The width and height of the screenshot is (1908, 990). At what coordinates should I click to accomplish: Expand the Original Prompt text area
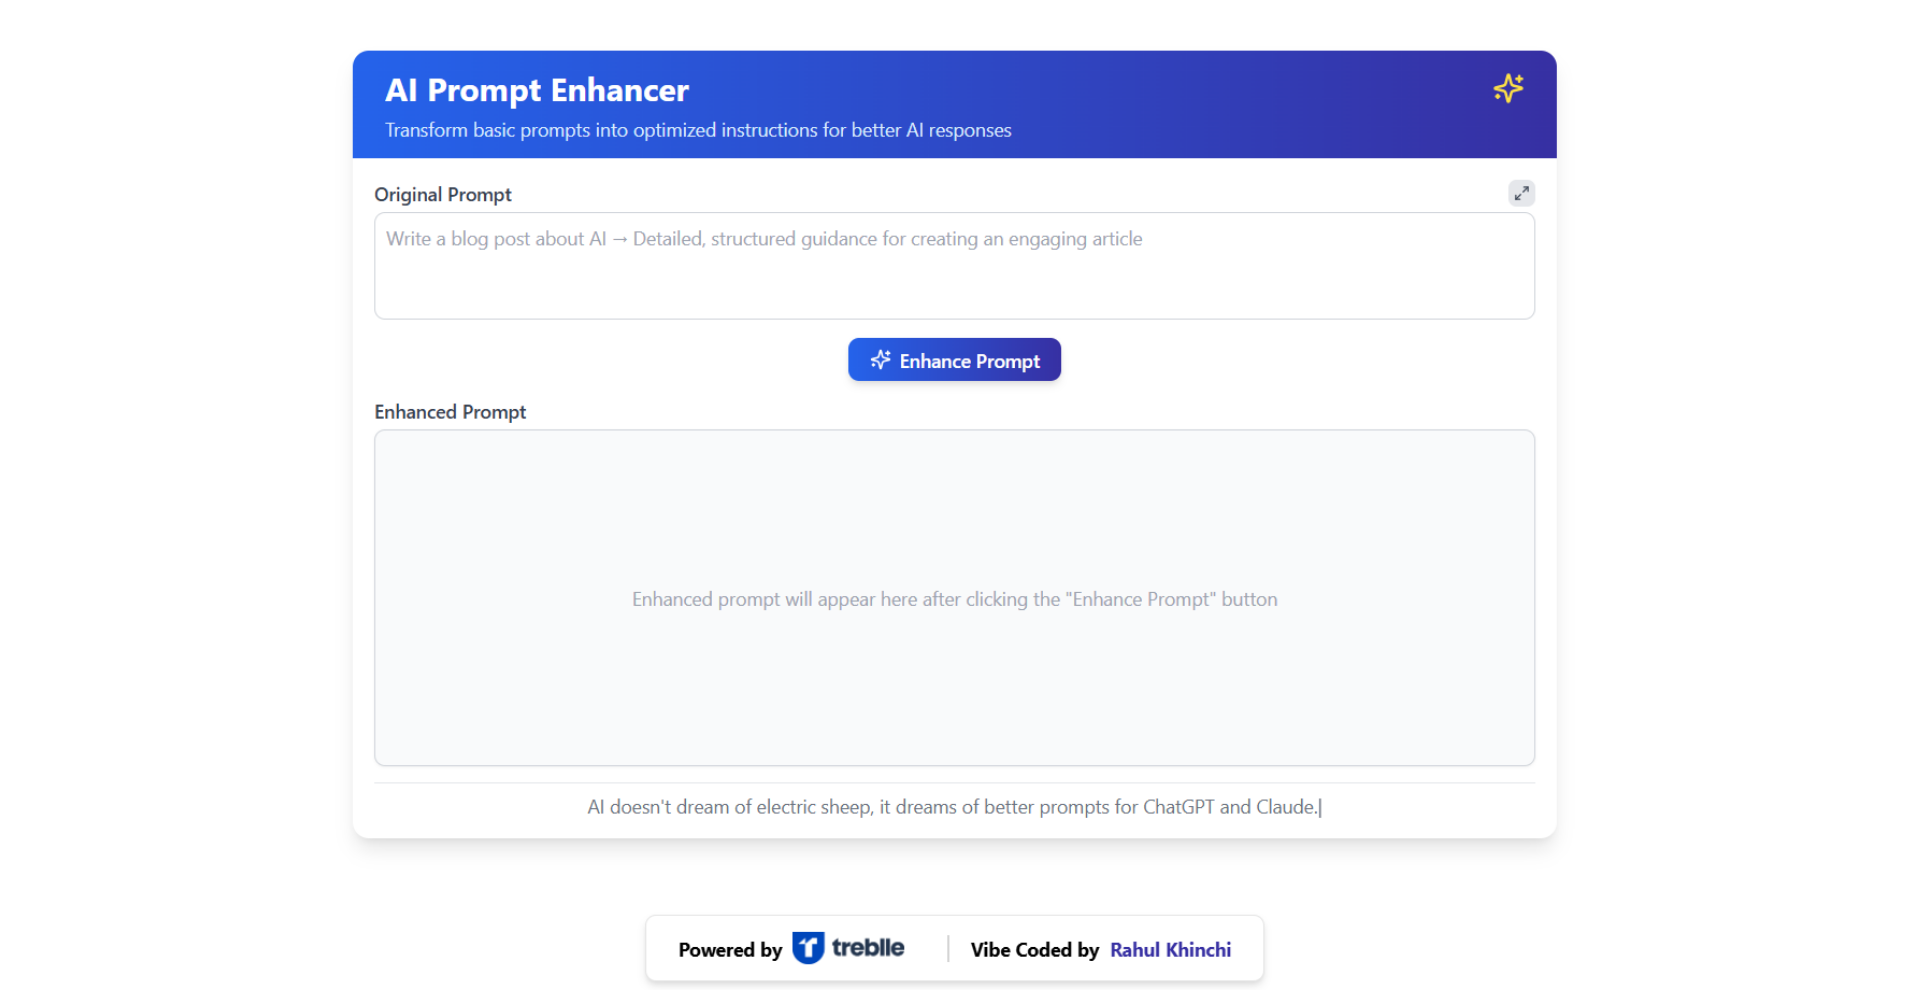pos(1520,193)
